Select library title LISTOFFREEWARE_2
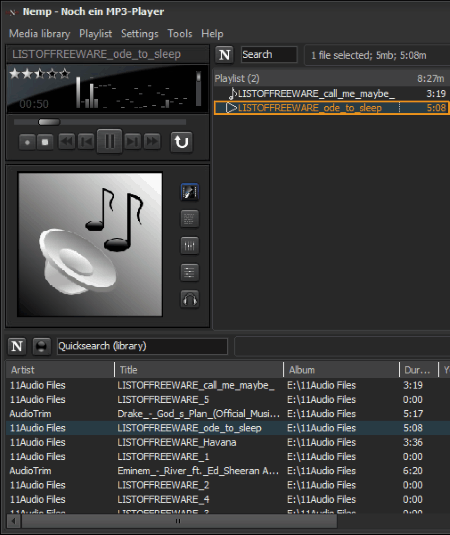450x535 pixels. point(163,485)
